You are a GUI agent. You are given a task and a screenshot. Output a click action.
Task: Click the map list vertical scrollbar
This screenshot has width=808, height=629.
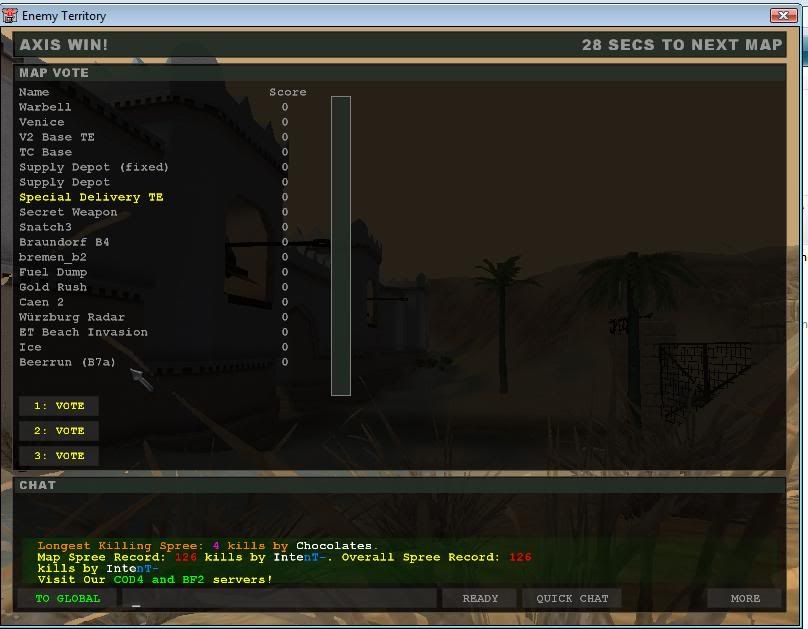(341, 246)
